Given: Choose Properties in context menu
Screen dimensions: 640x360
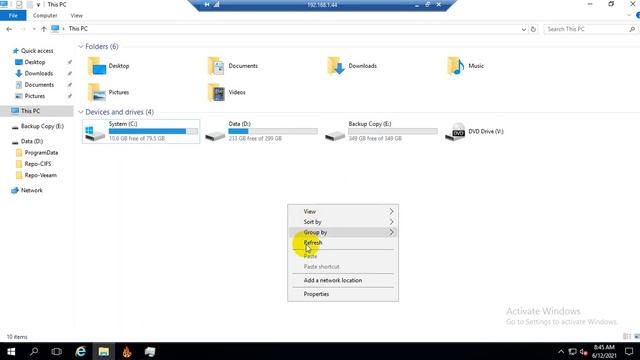Looking at the screenshot, I should click(x=343, y=294).
